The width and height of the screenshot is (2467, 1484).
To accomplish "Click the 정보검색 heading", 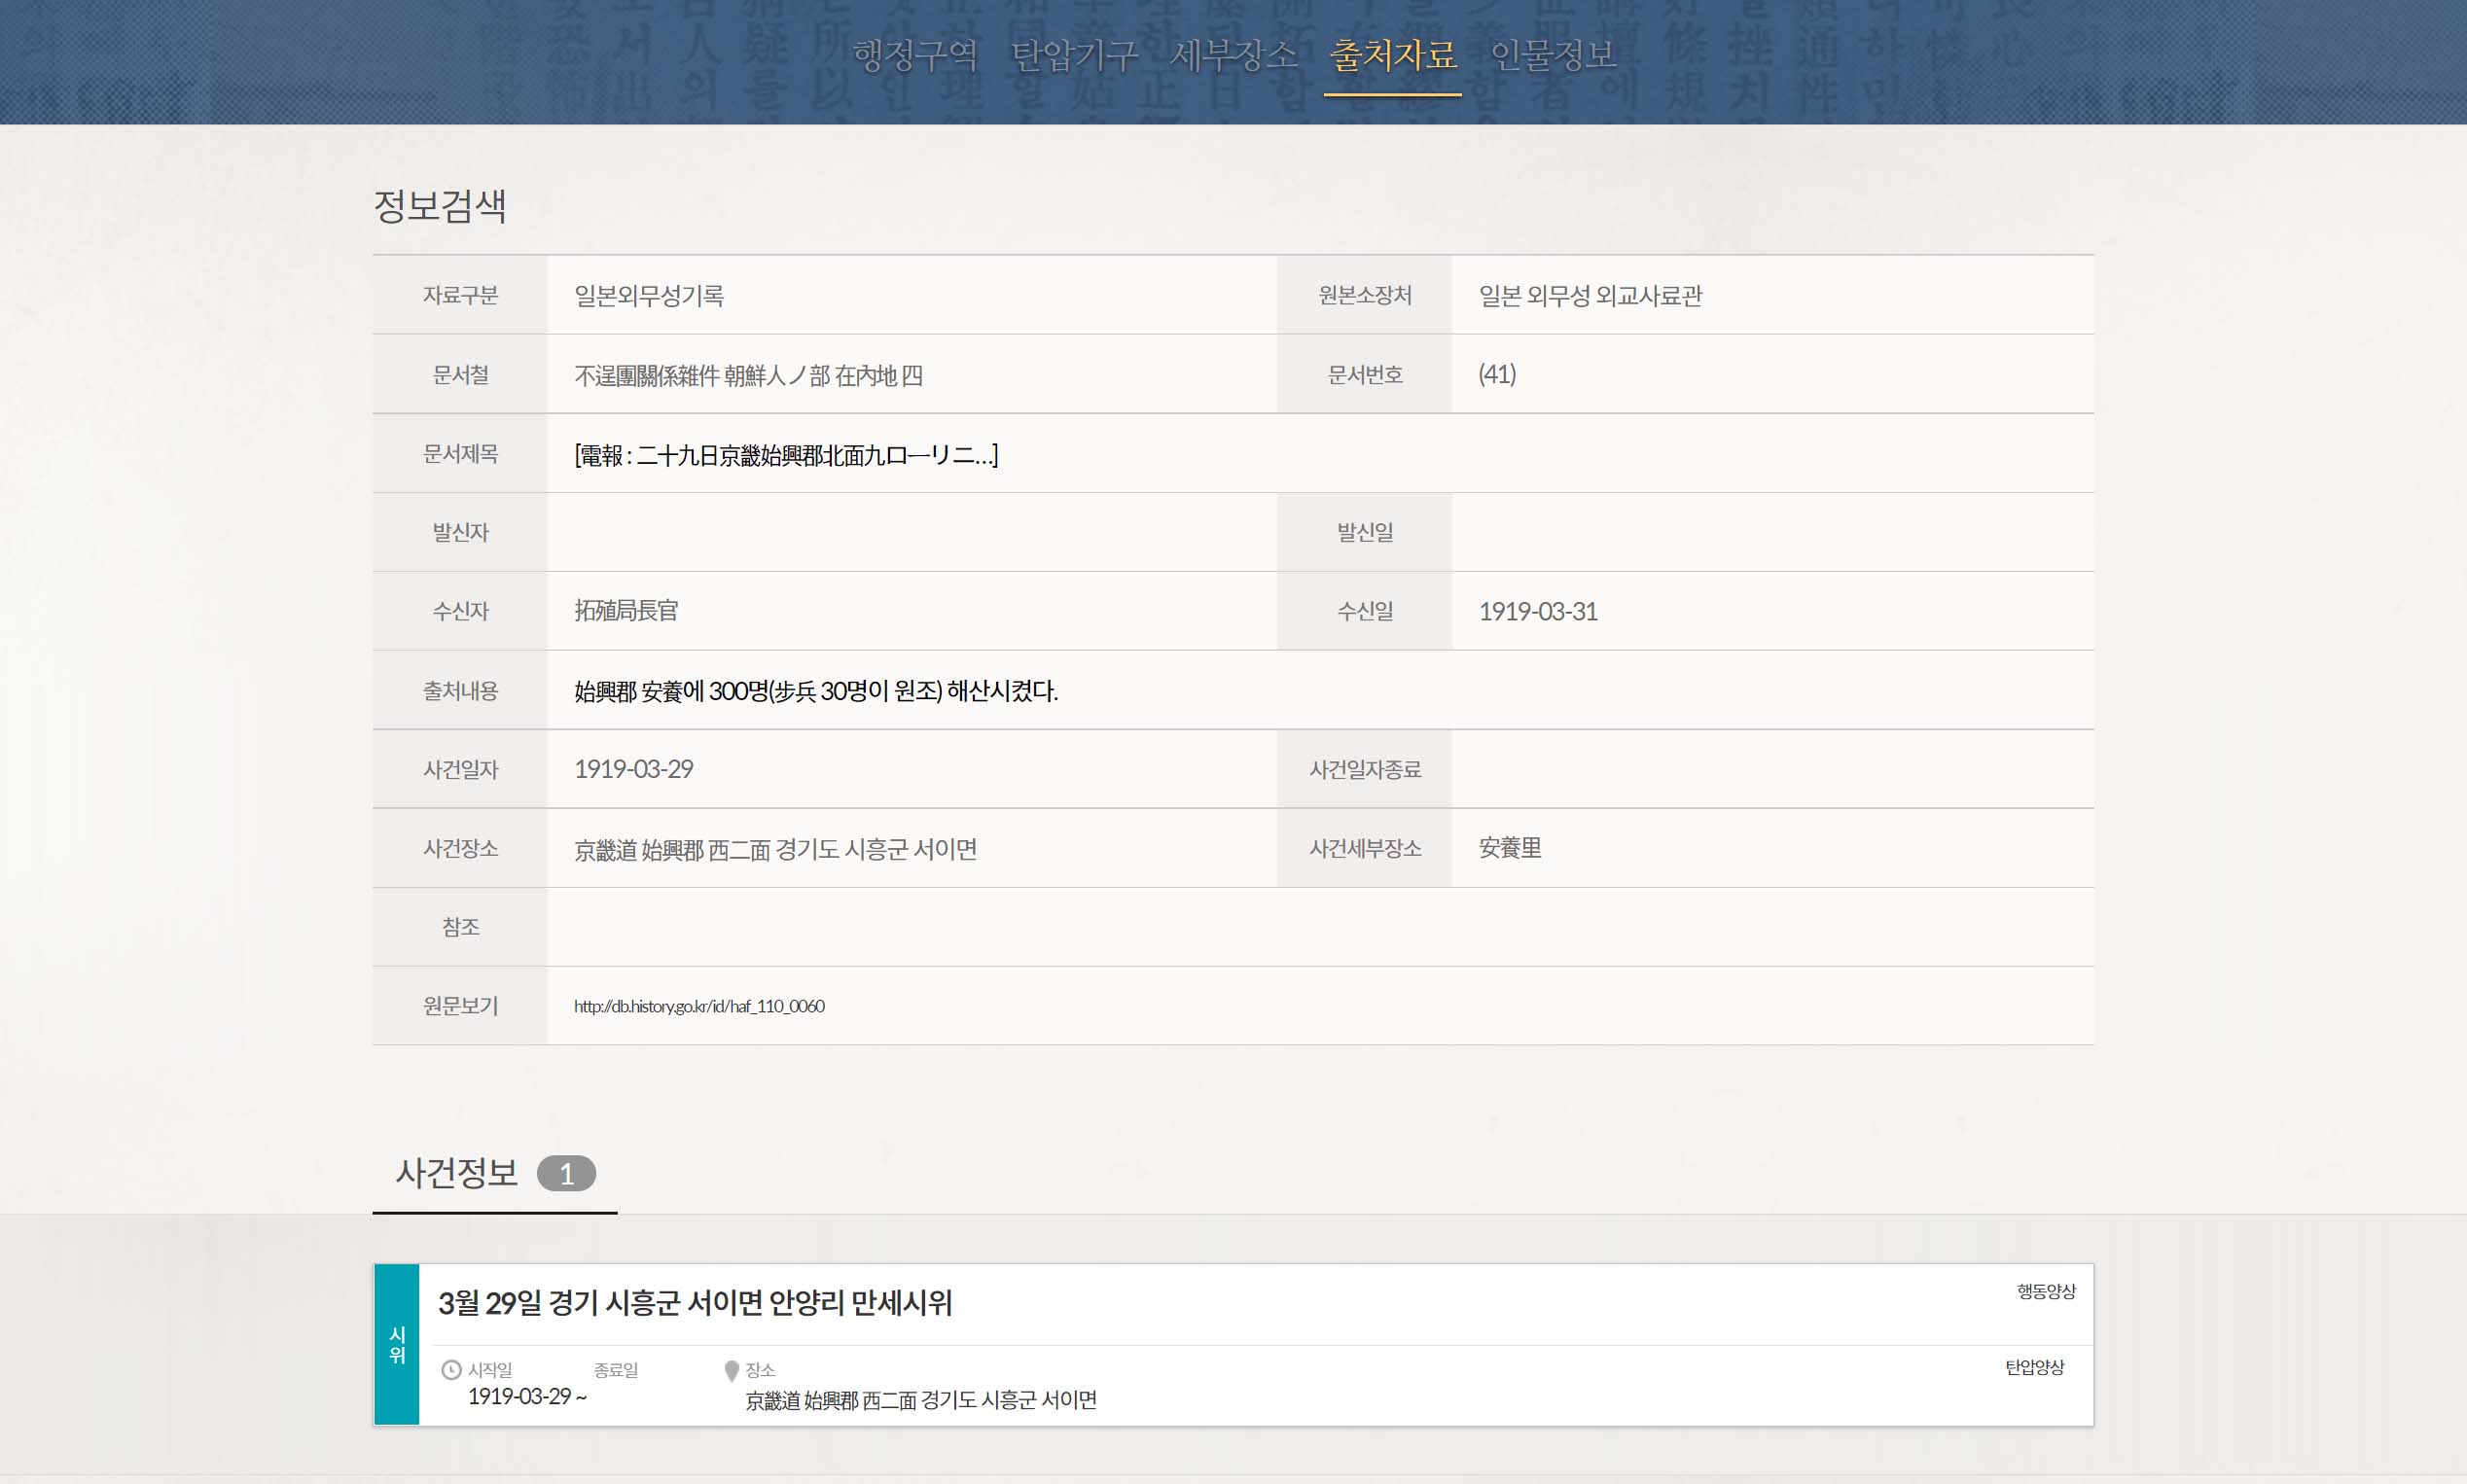I will point(440,206).
